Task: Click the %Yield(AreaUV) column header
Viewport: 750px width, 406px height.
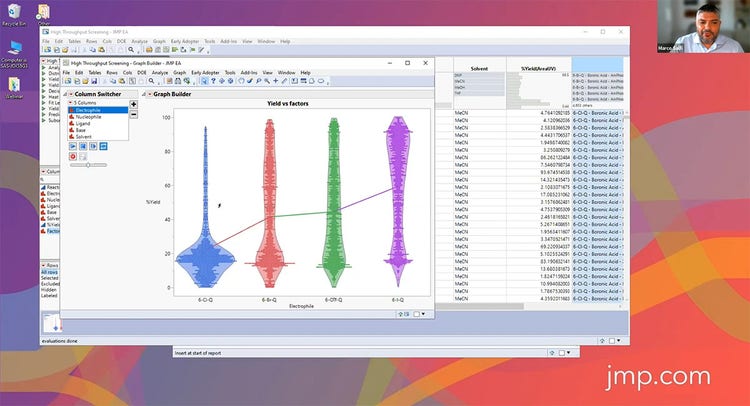Action: [x=539, y=68]
